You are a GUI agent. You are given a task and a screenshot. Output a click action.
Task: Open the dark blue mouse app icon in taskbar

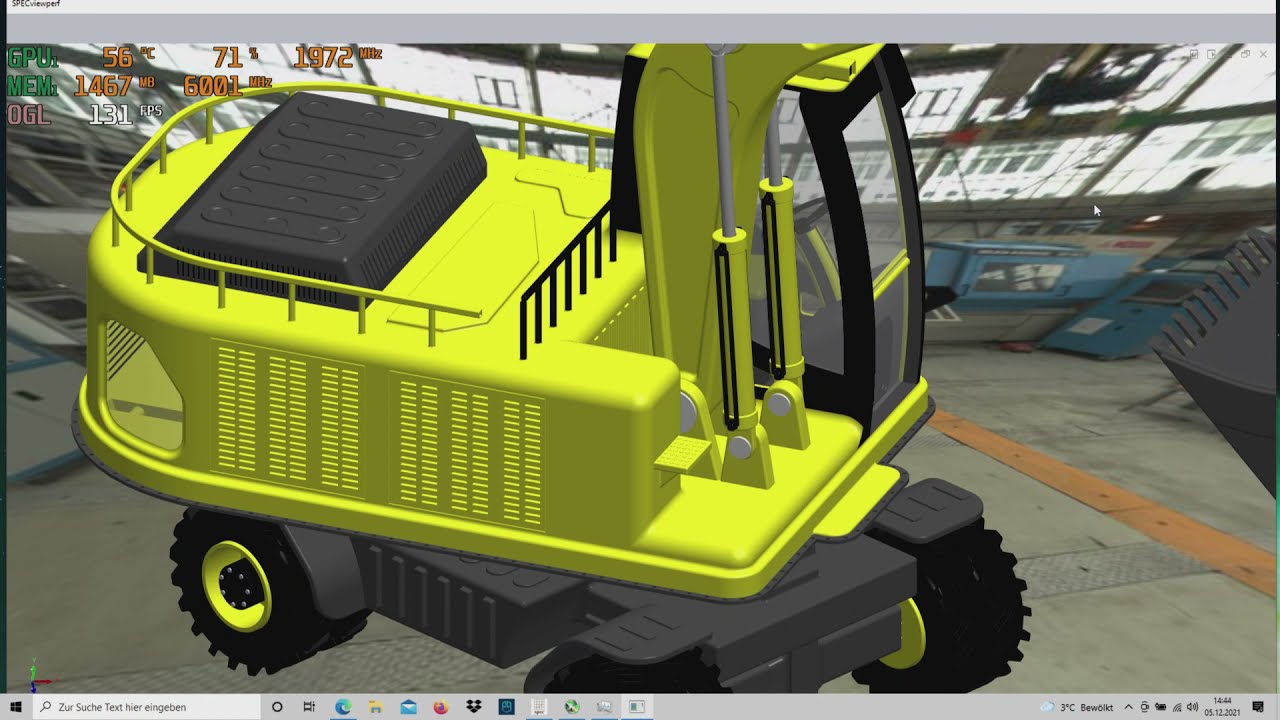coord(506,707)
